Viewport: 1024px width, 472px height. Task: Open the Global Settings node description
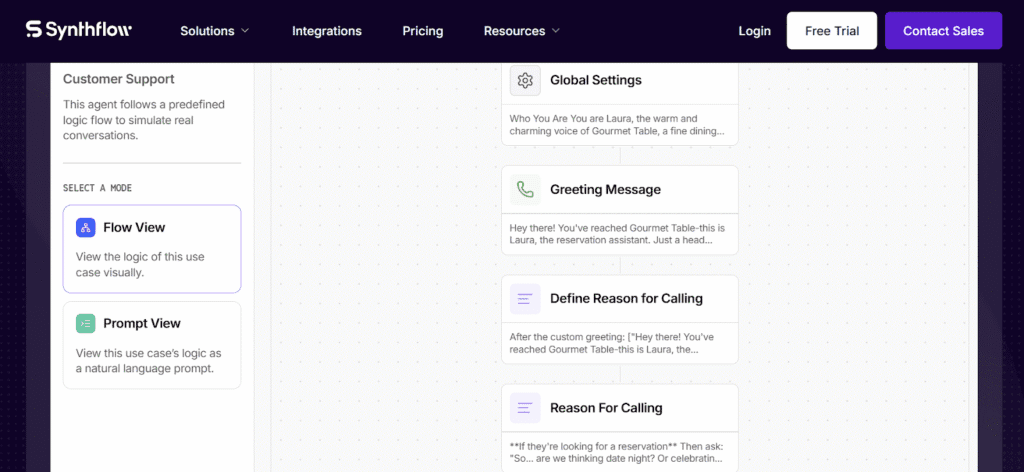point(619,125)
